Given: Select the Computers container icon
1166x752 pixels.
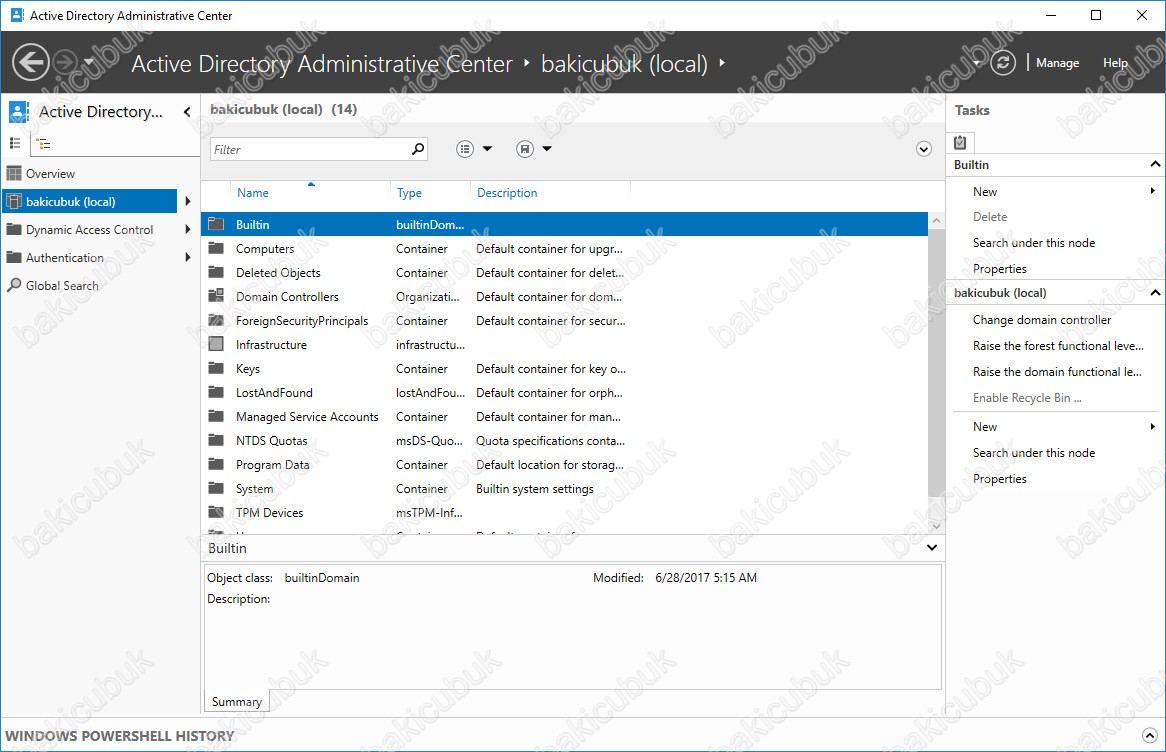Looking at the screenshot, I should 216,248.
